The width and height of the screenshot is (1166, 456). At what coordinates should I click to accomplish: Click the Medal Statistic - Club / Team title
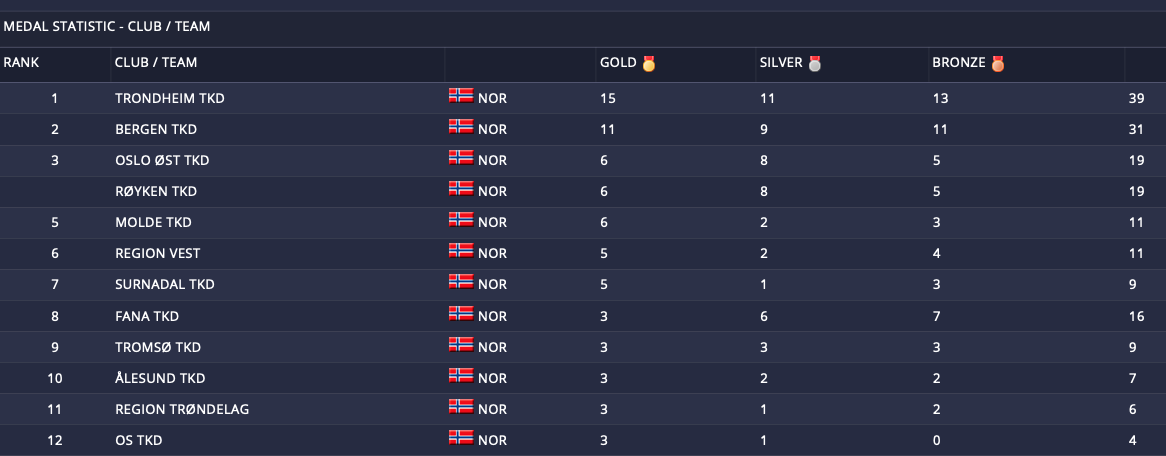pos(107,27)
